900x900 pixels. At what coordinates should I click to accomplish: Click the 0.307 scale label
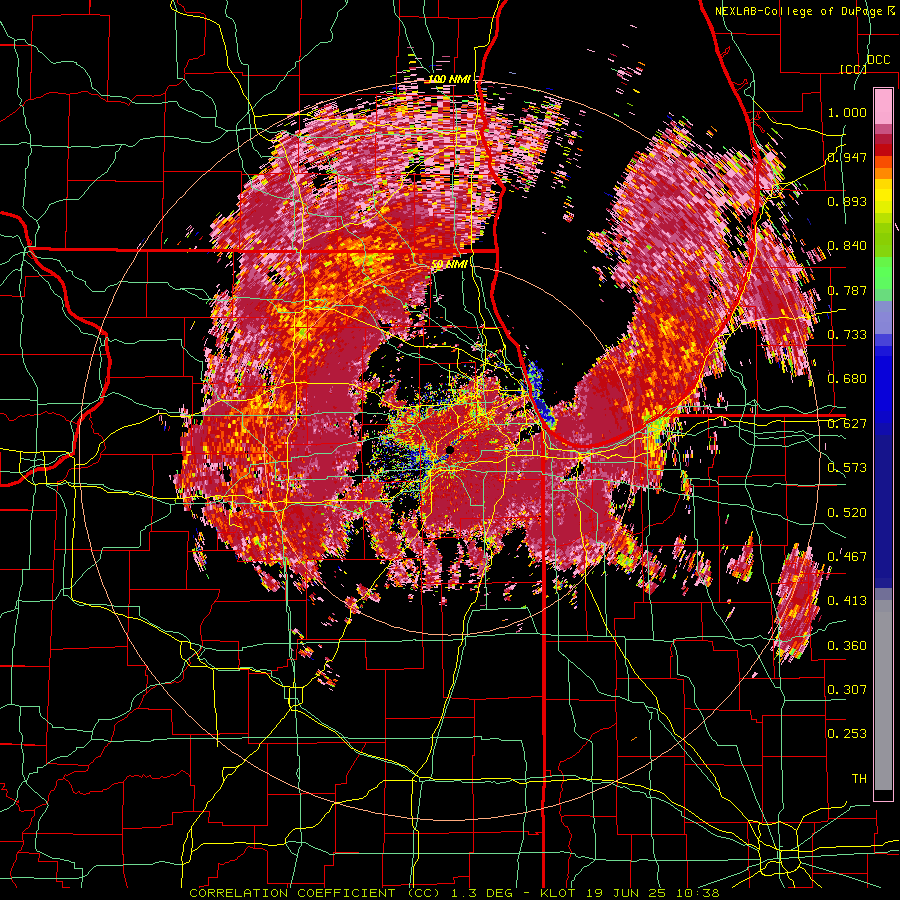(x=847, y=690)
